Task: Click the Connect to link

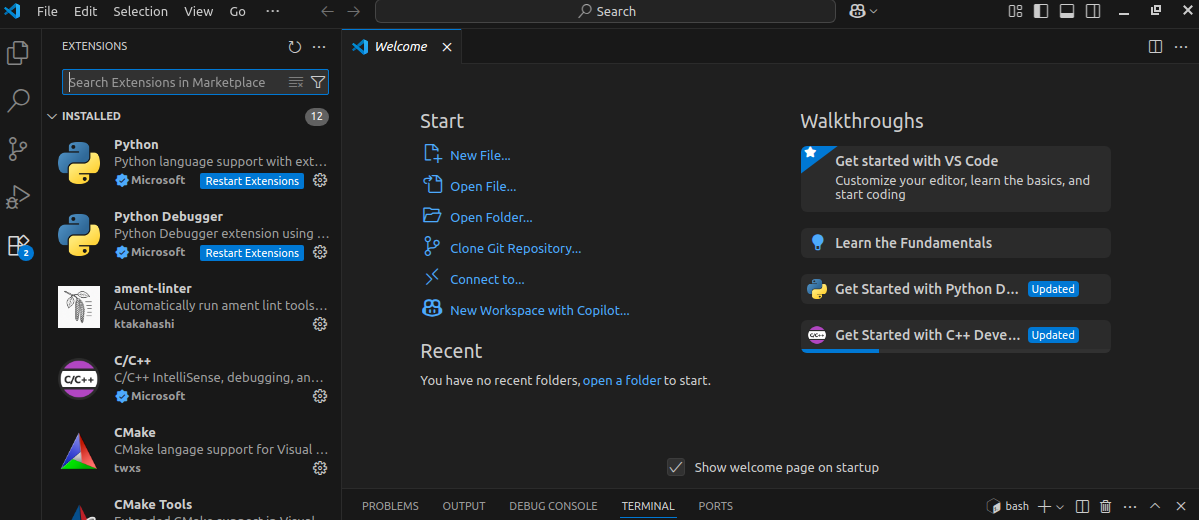Action: click(x=487, y=280)
